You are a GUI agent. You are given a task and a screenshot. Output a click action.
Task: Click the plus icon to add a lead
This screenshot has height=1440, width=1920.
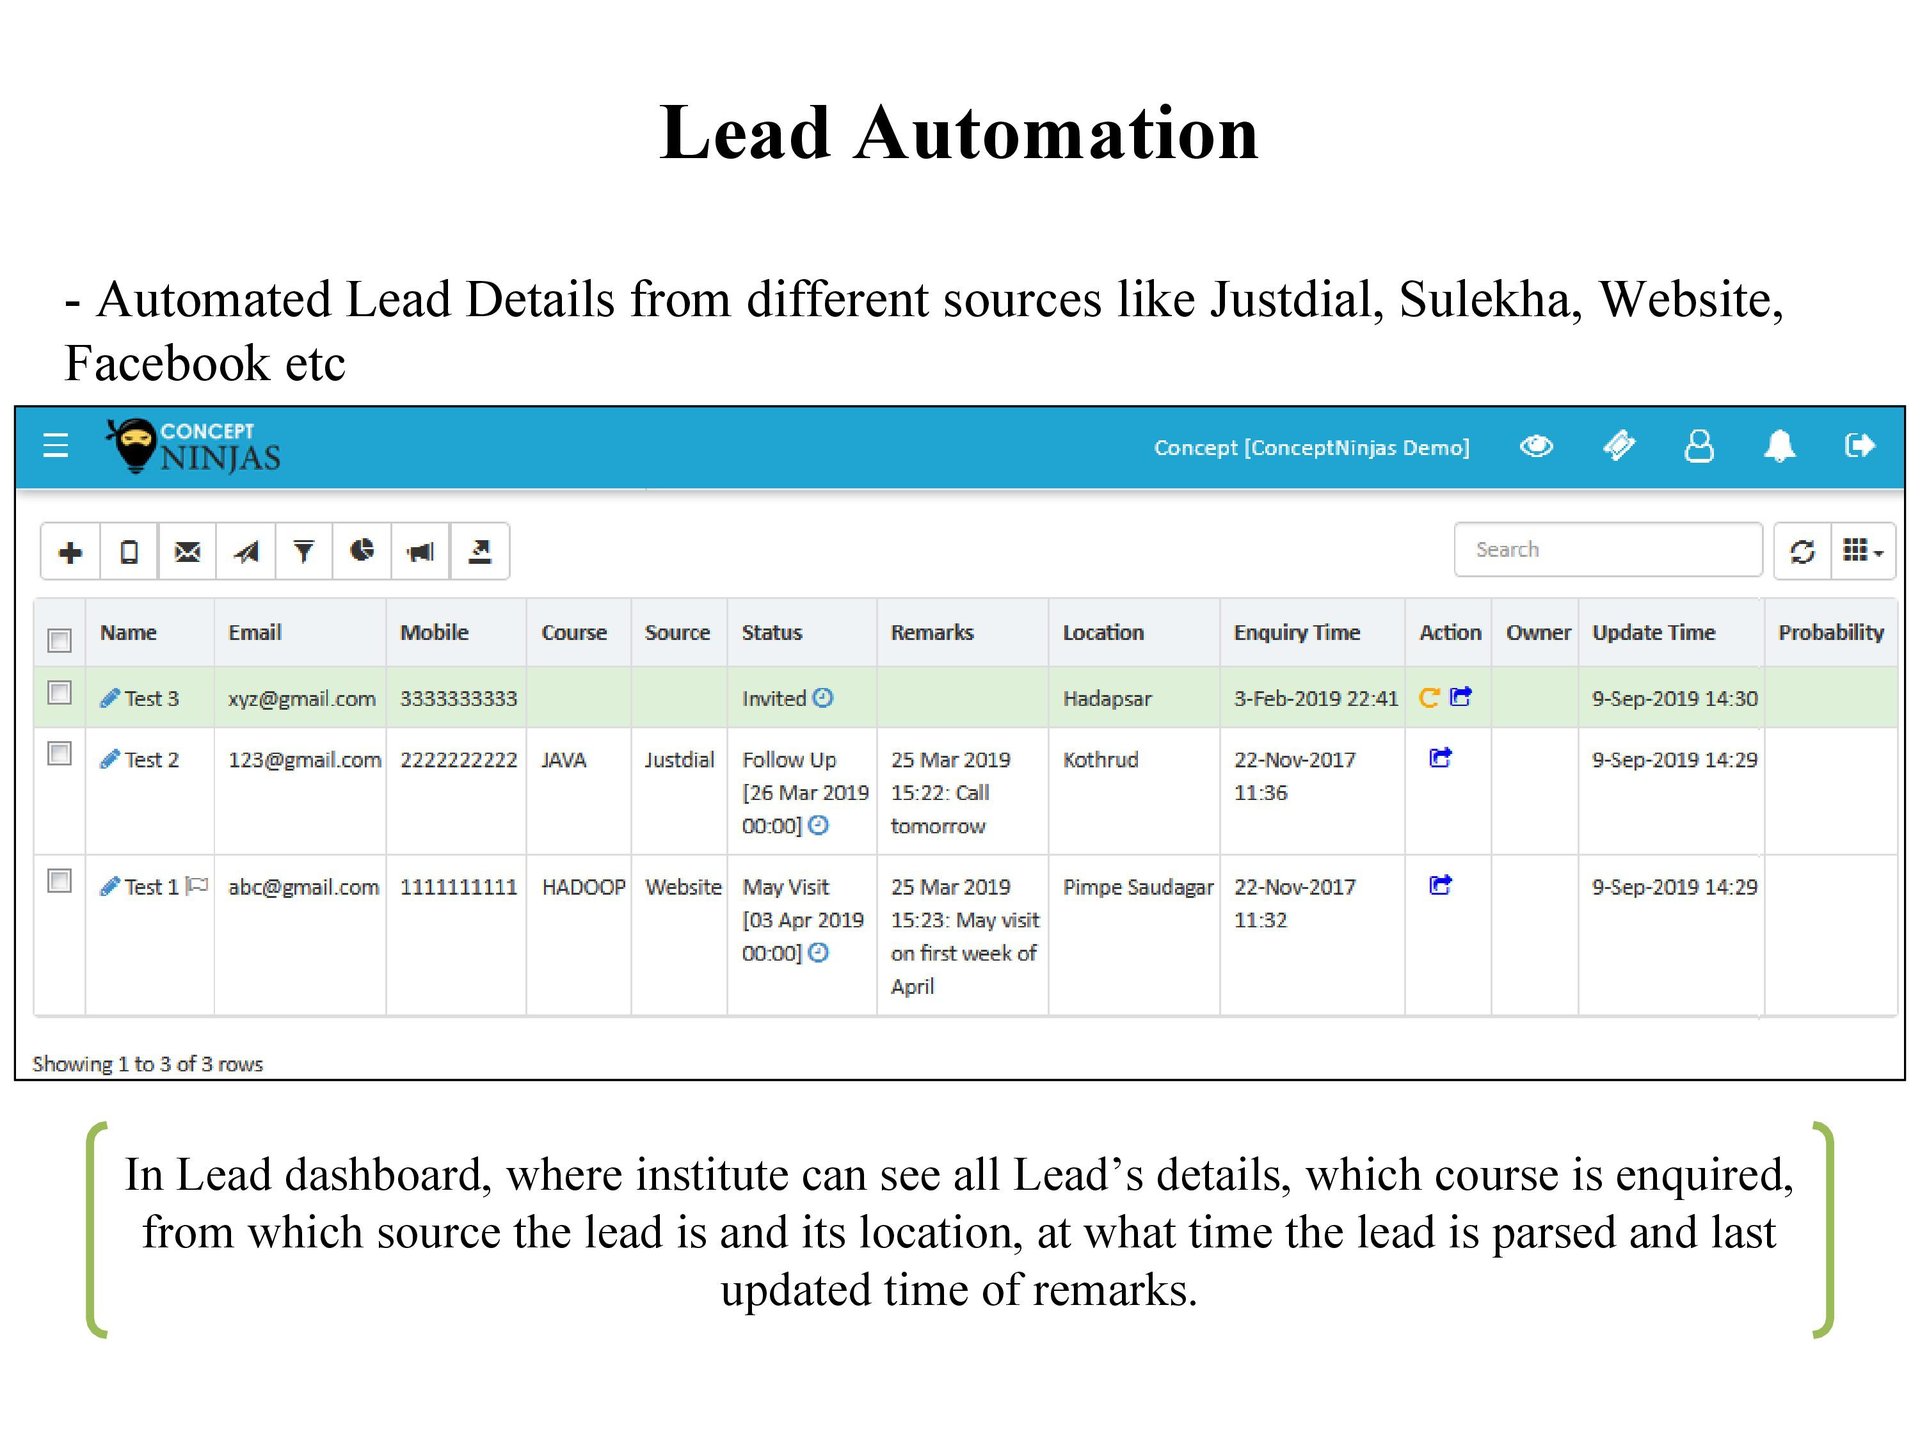click(x=70, y=552)
